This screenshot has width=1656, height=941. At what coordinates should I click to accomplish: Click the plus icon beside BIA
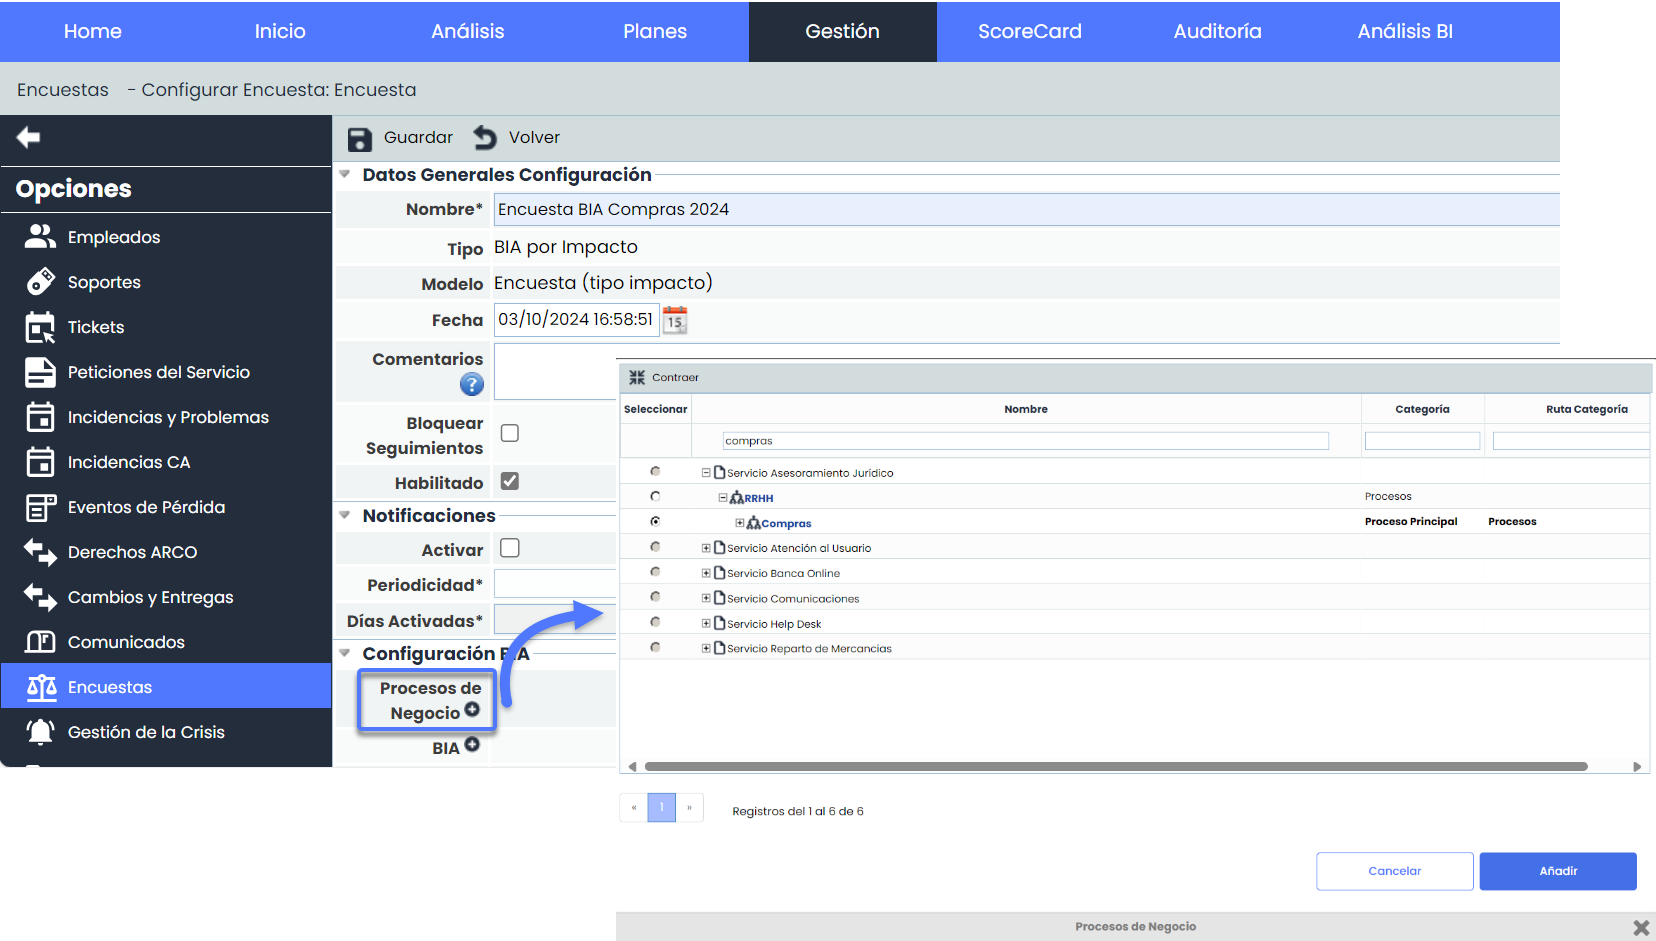[472, 745]
